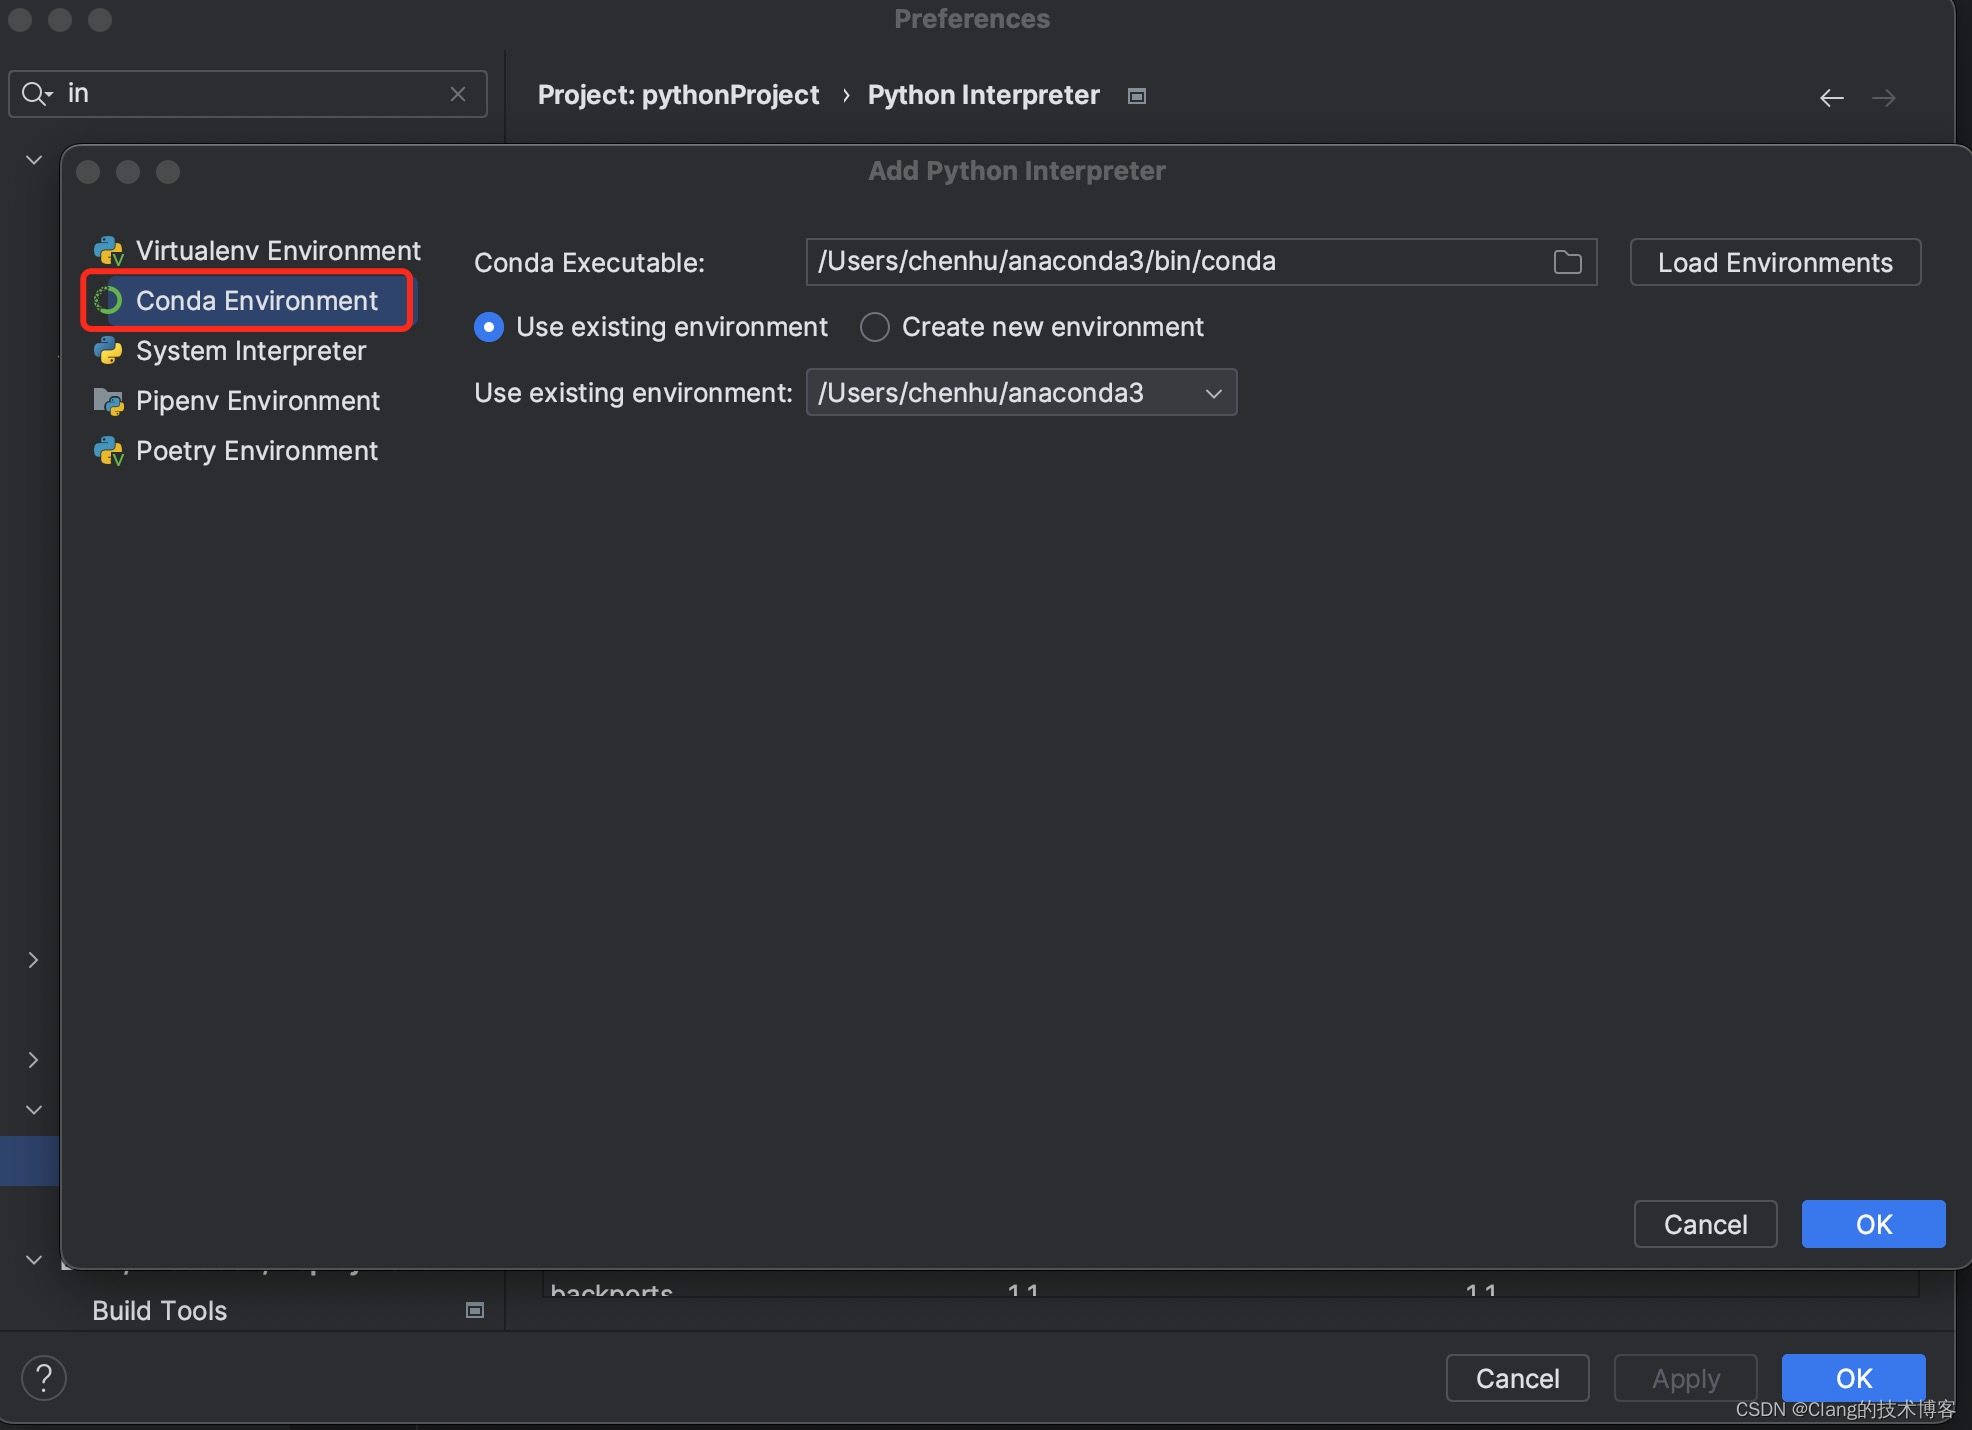Click the Preferences search input containing 'in'

[x=250, y=94]
